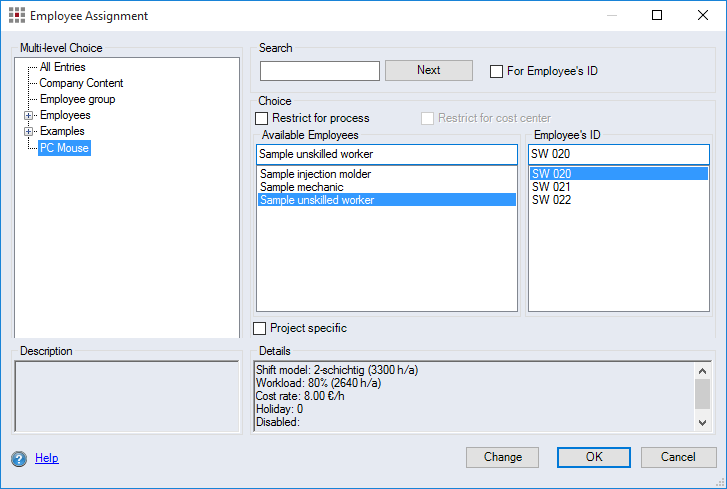
Task: Click the blue Help question mark icon
Action: click(x=19, y=459)
